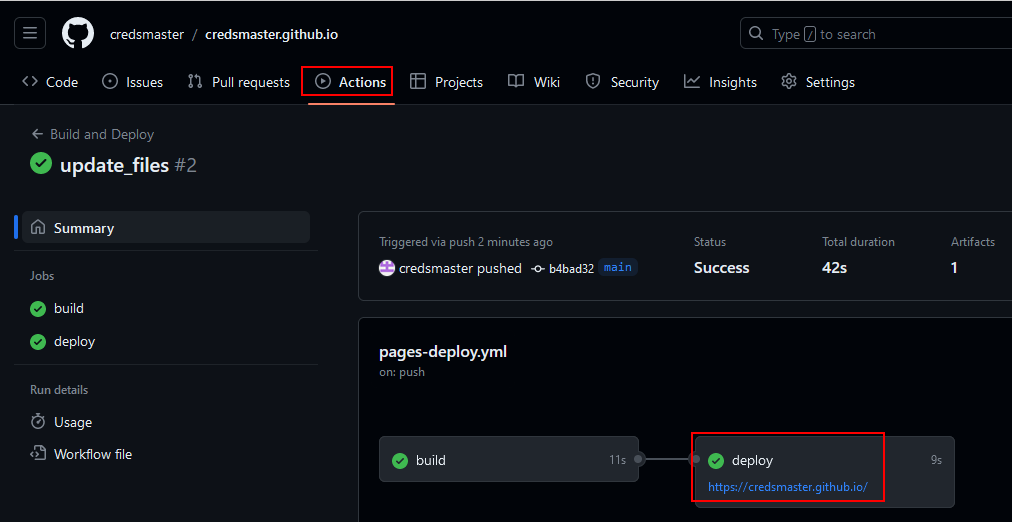Click the Issues tab circle icon

[110, 81]
